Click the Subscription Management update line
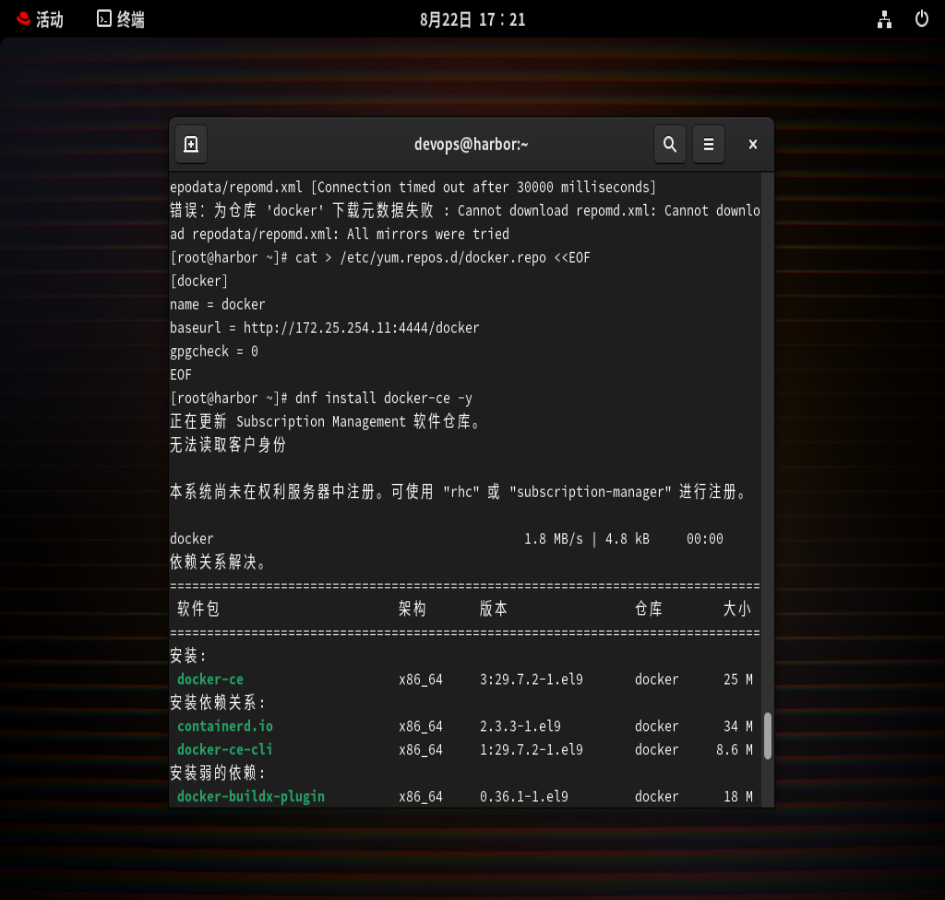The height and width of the screenshot is (900, 945). pyautogui.click(x=326, y=422)
